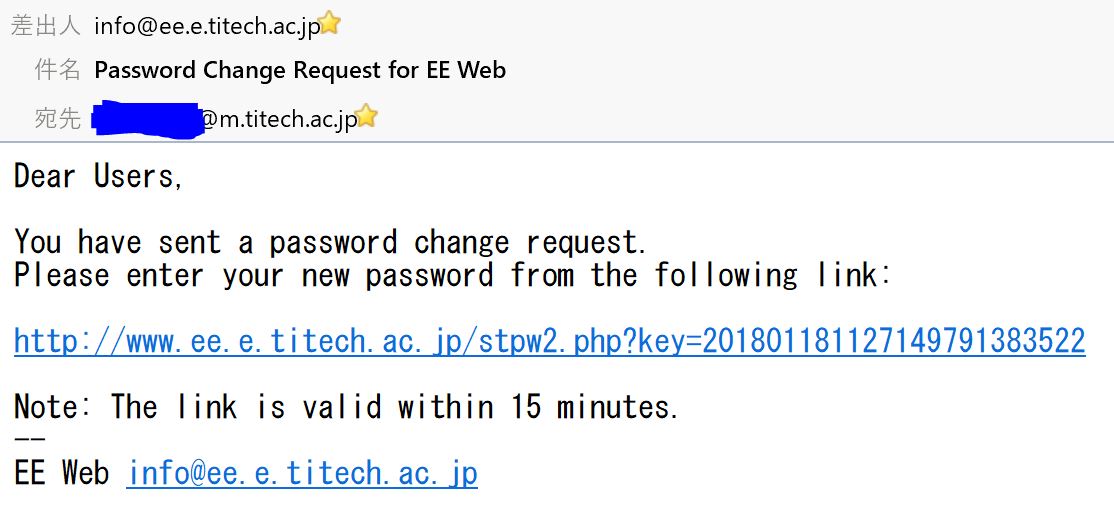Click the '--' signature separator

tap(29, 438)
